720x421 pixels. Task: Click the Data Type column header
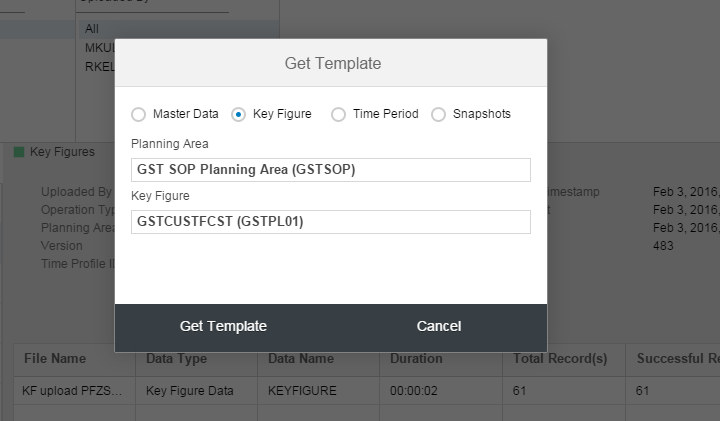point(197,359)
